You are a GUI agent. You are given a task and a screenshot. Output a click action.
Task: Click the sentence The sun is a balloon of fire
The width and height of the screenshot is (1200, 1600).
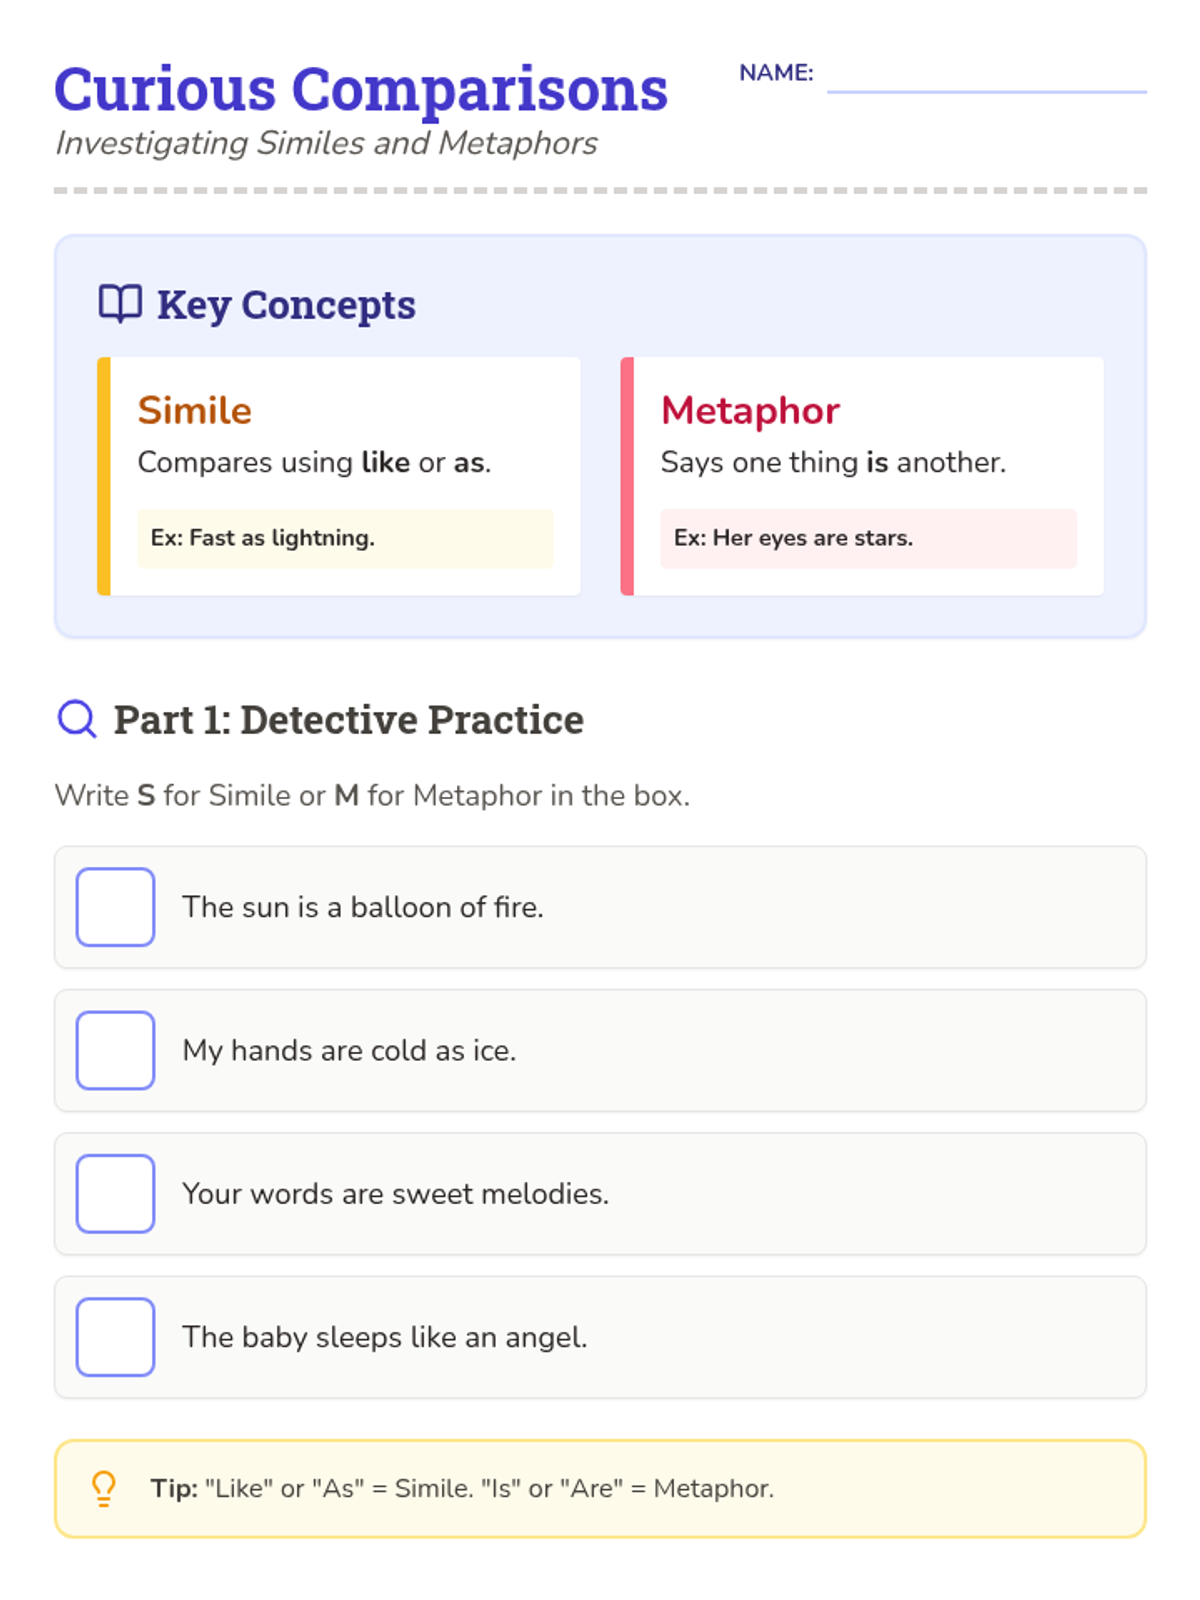(363, 907)
